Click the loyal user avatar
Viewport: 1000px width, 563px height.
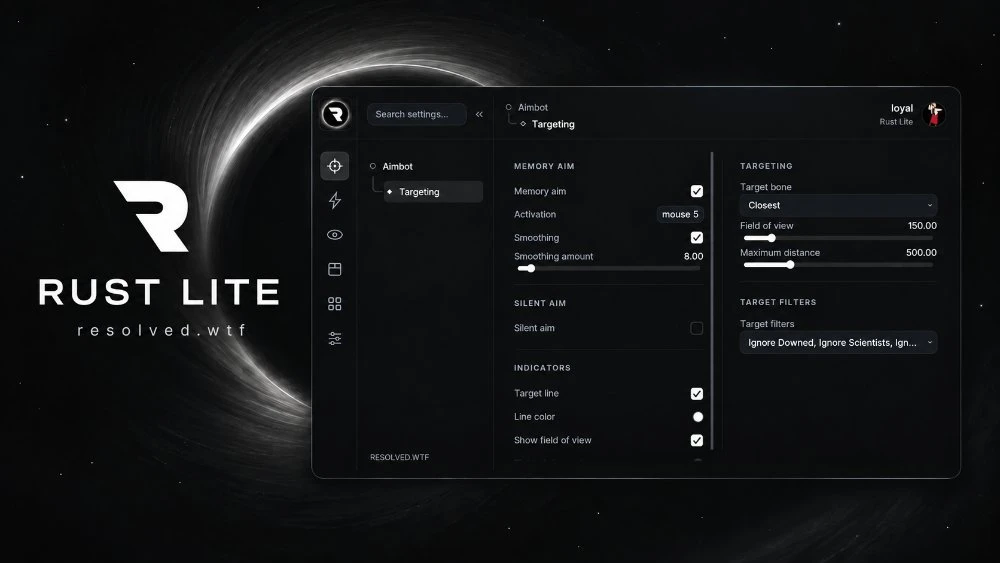coord(934,115)
